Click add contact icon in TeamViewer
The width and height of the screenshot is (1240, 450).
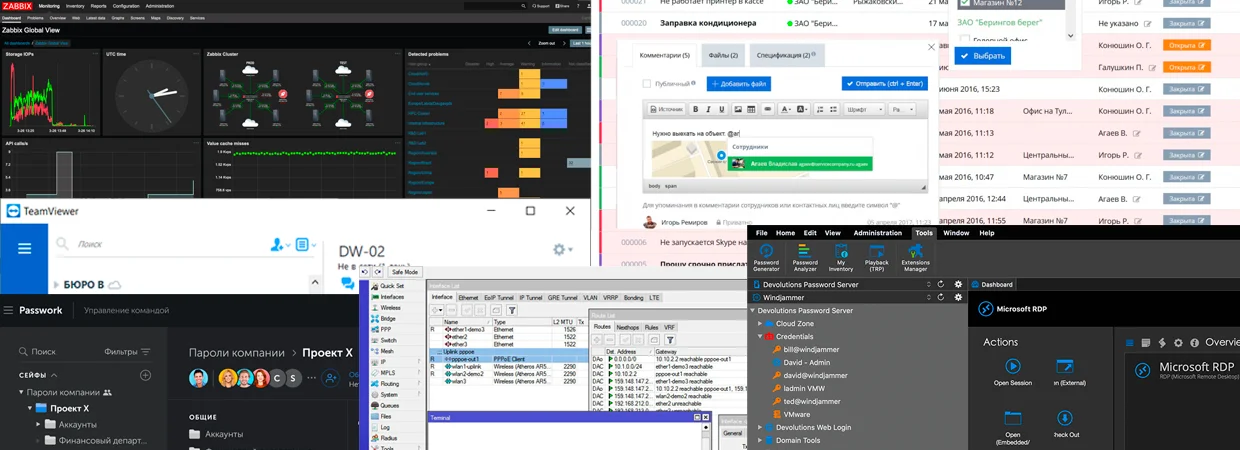click(x=279, y=244)
